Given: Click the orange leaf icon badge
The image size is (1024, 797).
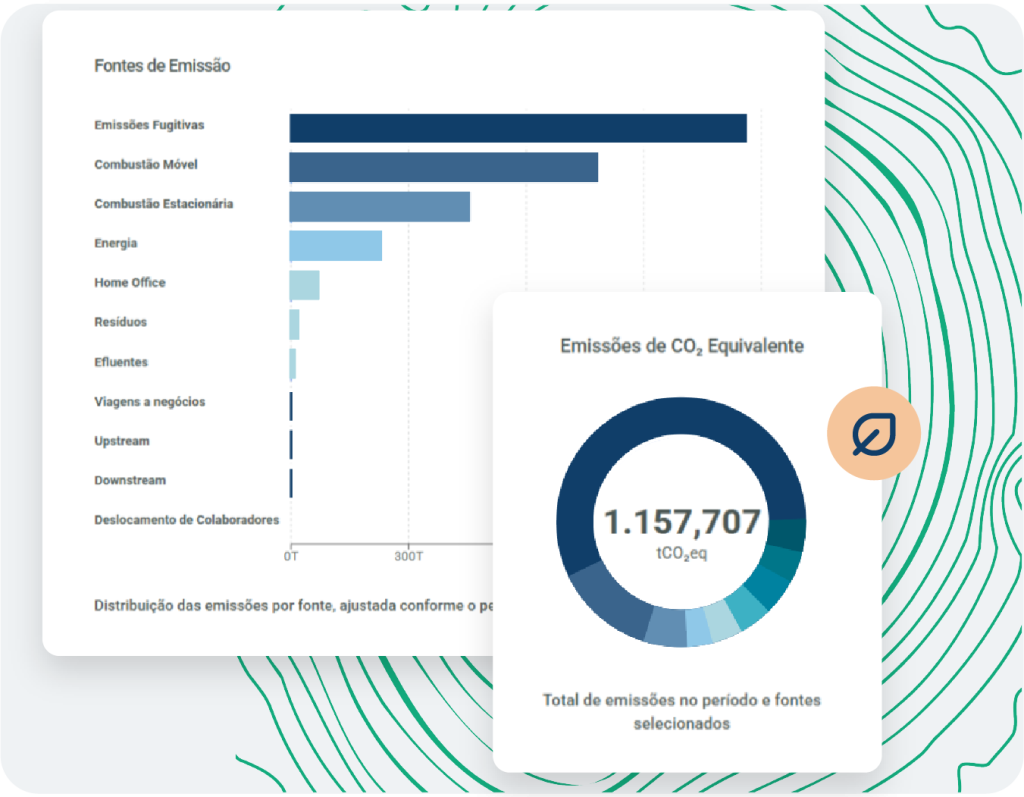Looking at the screenshot, I should [x=874, y=433].
